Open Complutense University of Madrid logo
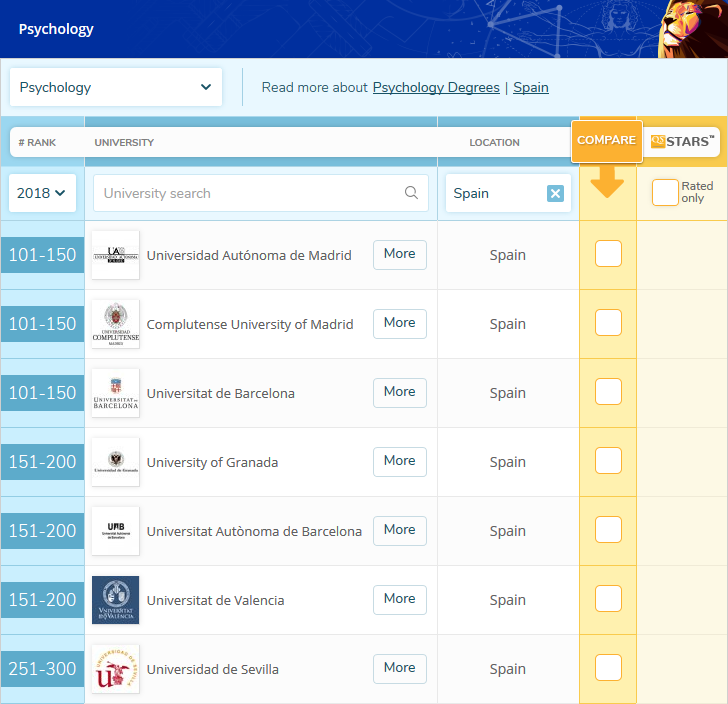Viewport: 728px width, 704px height. tap(116, 324)
